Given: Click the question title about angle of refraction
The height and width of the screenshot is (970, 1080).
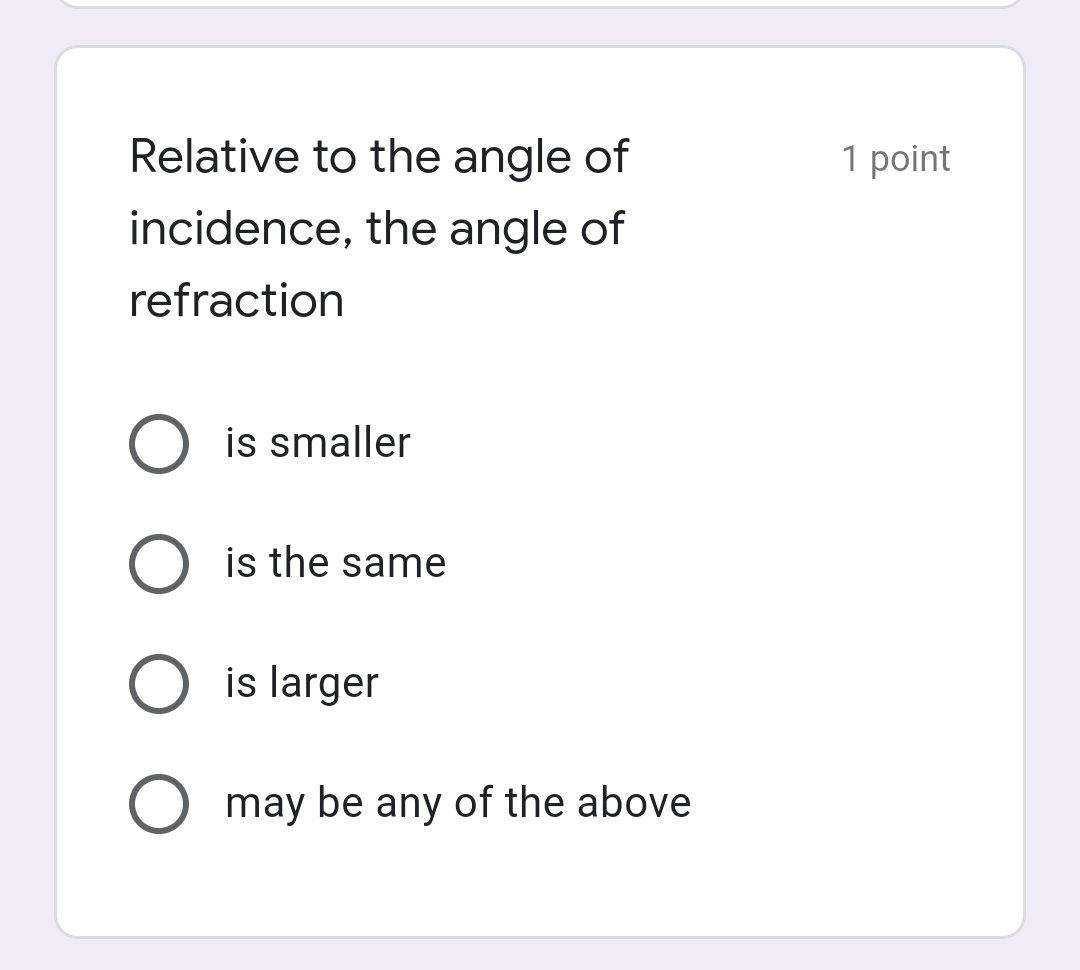Looking at the screenshot, I should pyautogui.click(x=378, y=227).
